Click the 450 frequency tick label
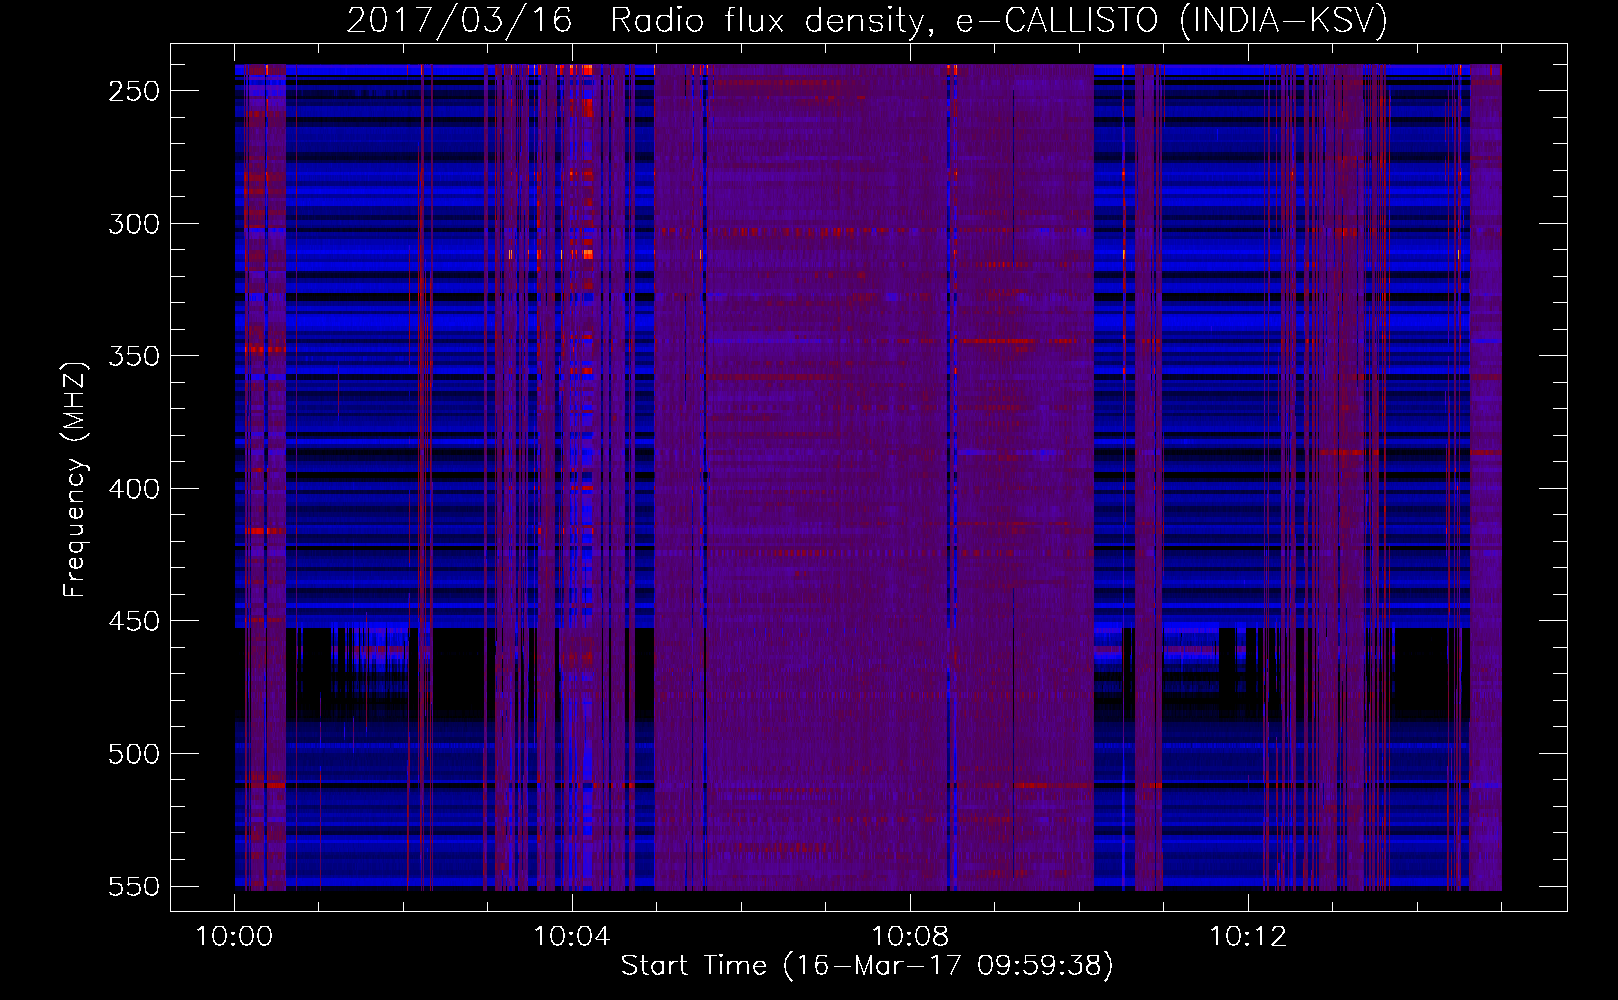This screenshot has height=1000, width=1618. 134,621
